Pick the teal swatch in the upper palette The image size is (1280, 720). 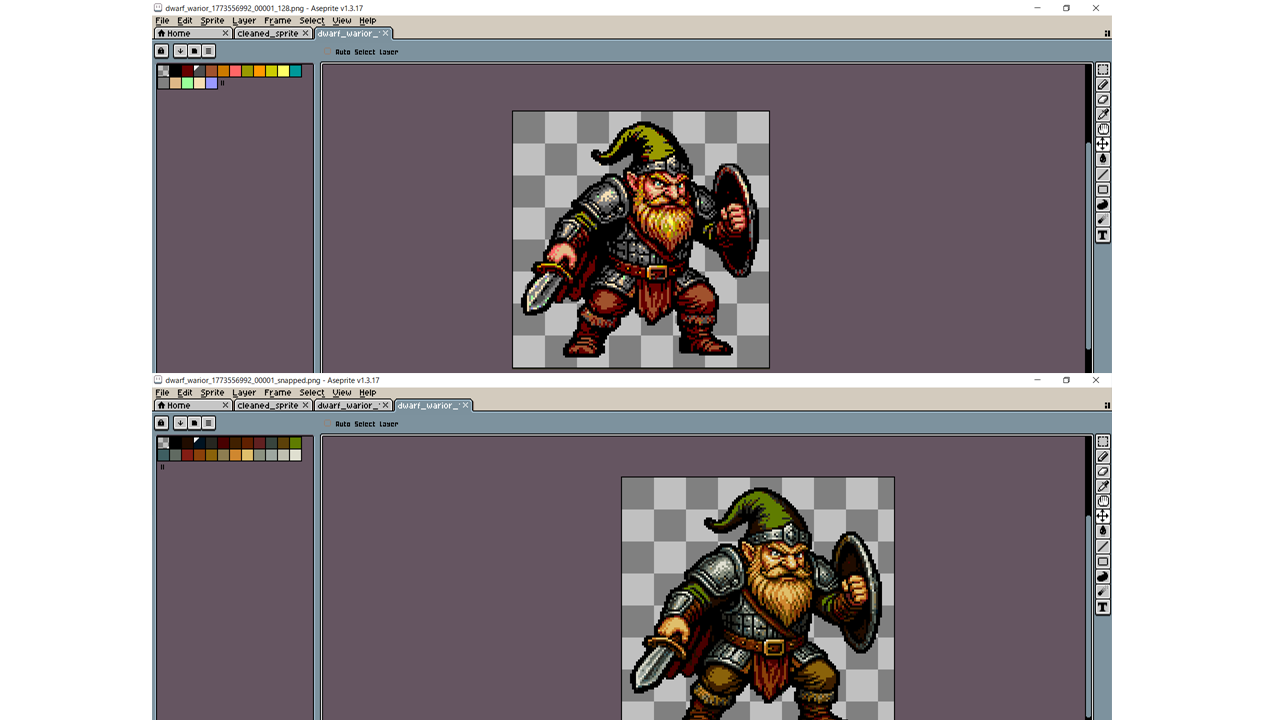(295, 71)
